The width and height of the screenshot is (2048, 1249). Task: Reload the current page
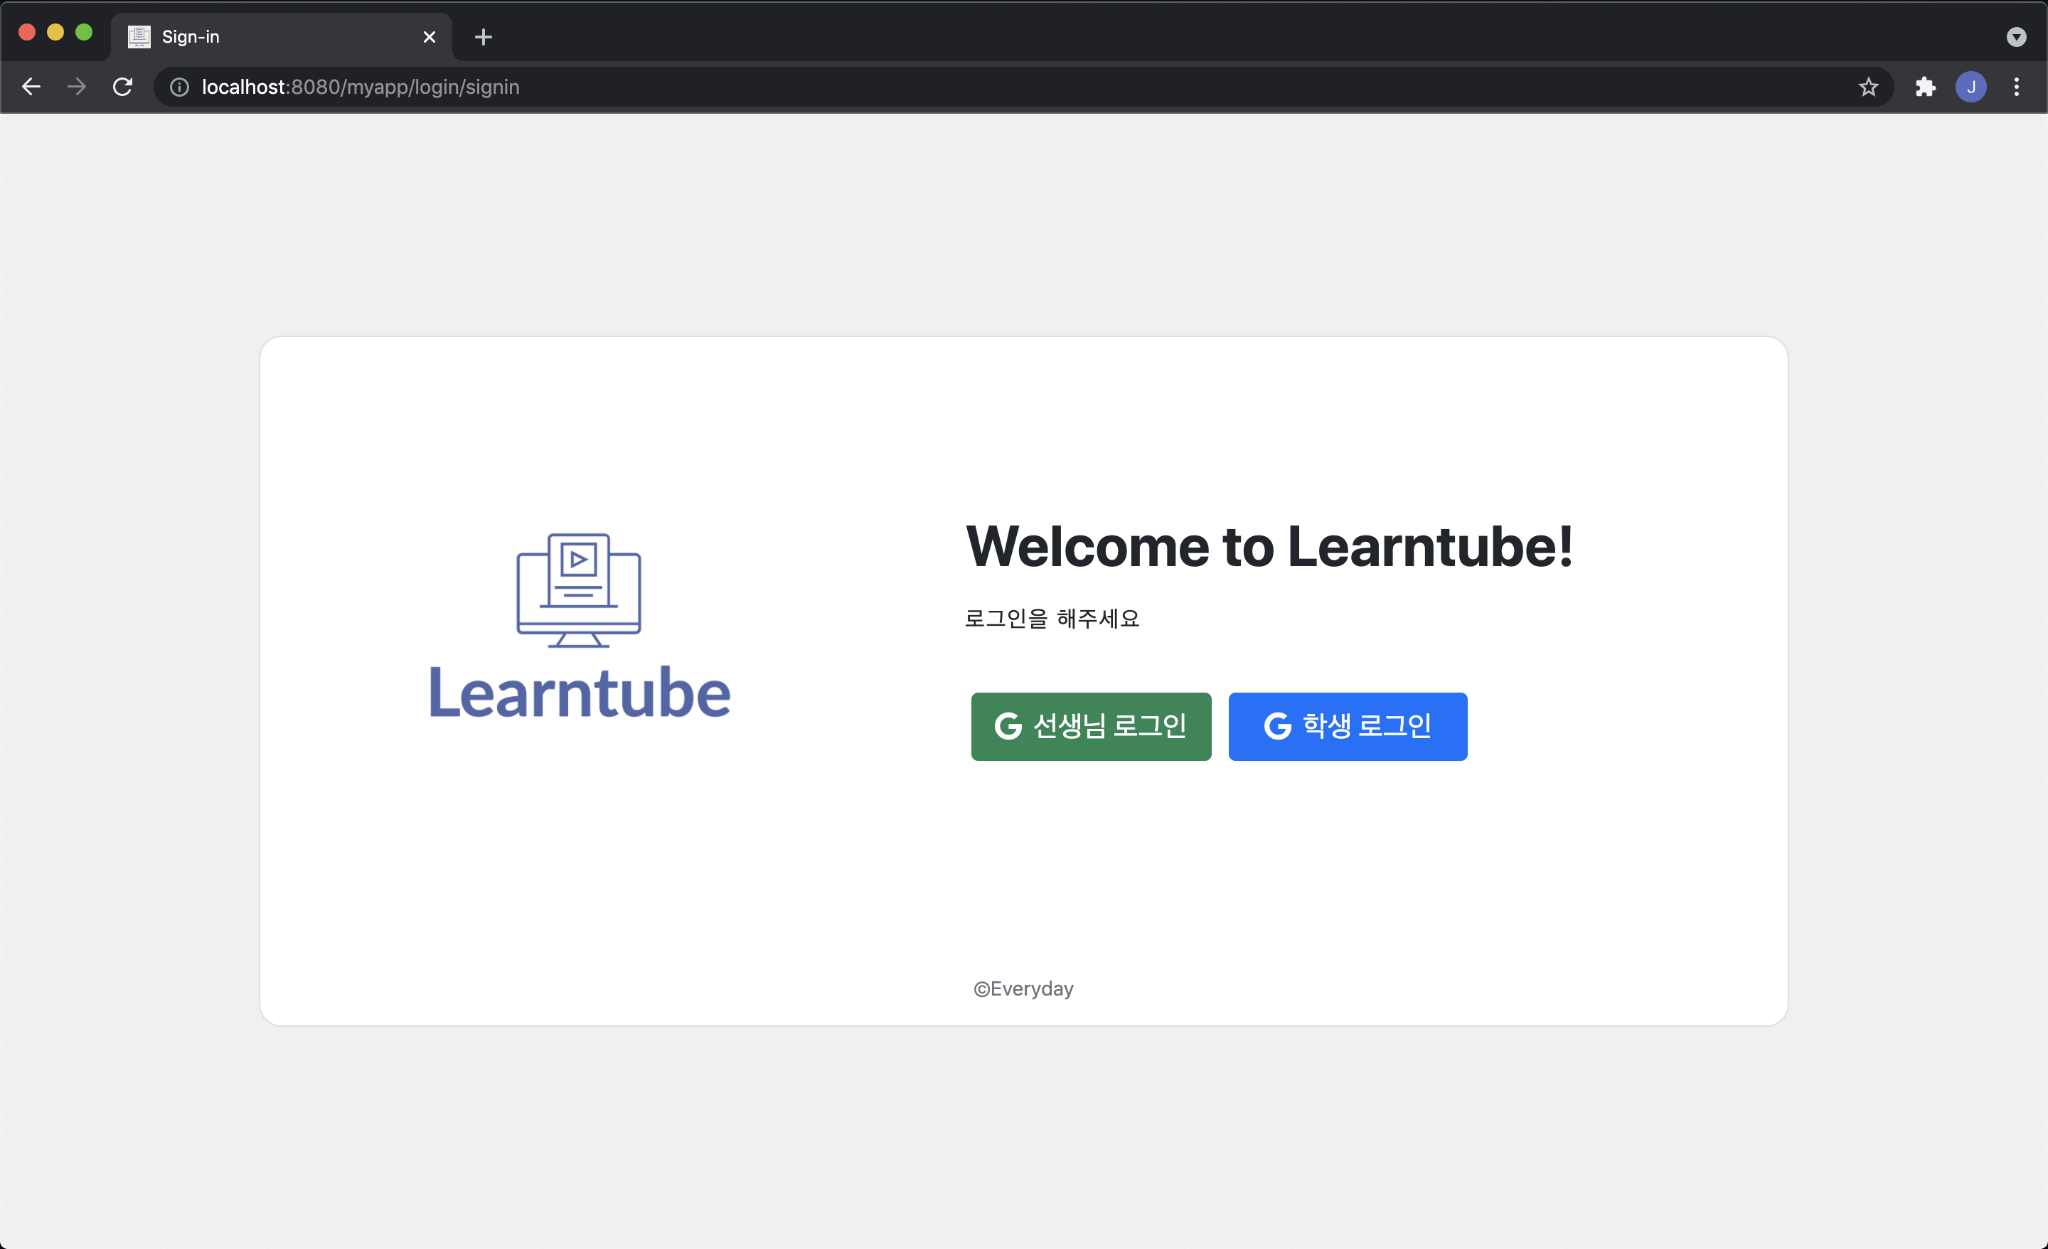pos(123,87)
